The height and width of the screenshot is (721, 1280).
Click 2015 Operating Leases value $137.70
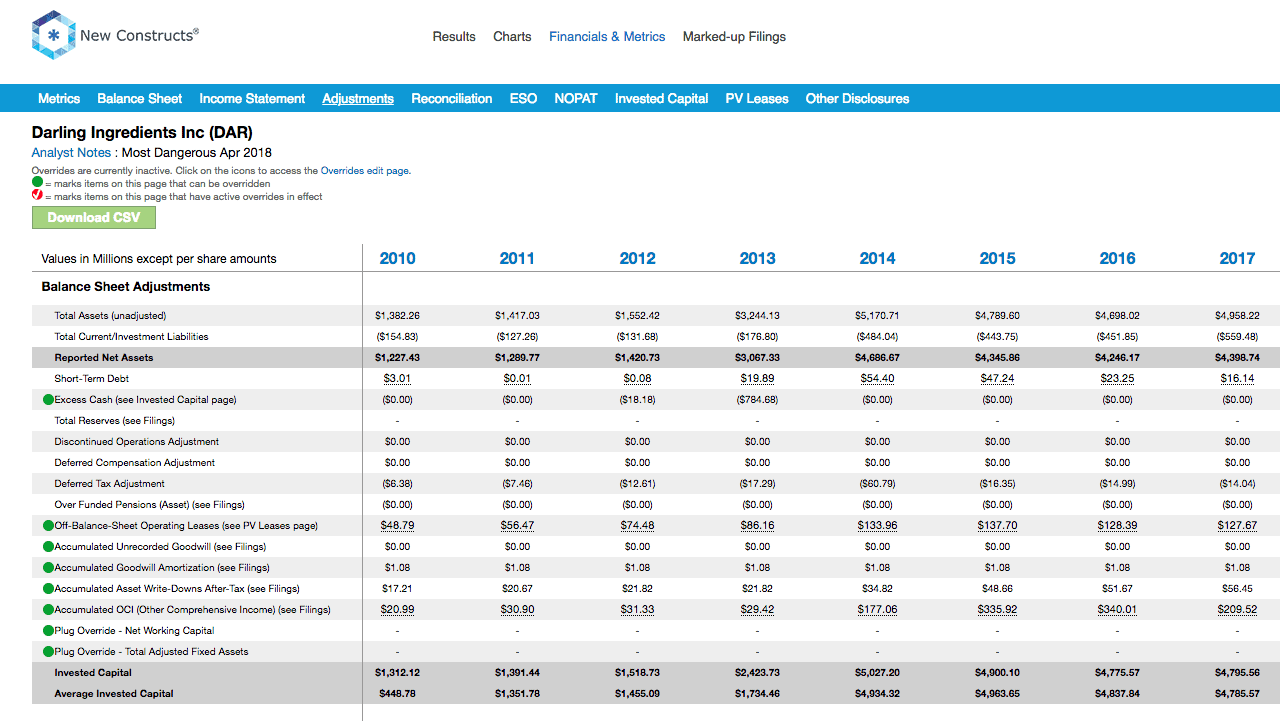coord(997,526)
